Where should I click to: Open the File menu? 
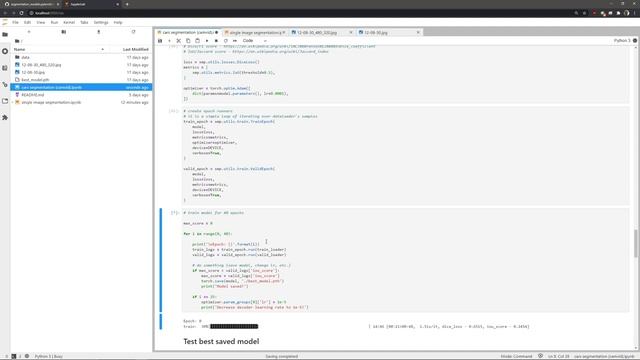(x=16, y=22)
